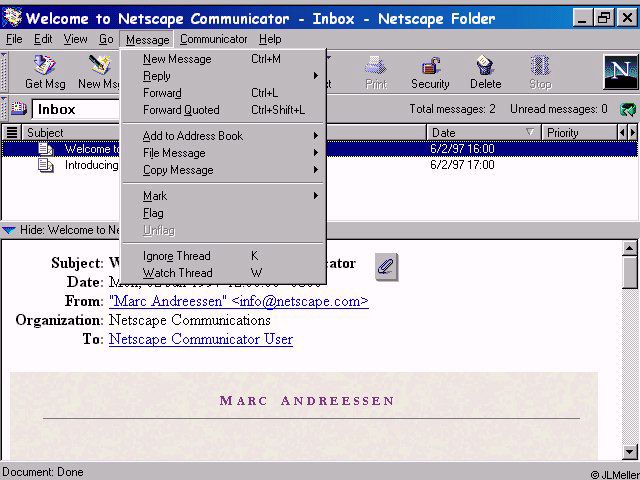
Task: Click message pane scrollbar up arrow
Action: point(630,248)
